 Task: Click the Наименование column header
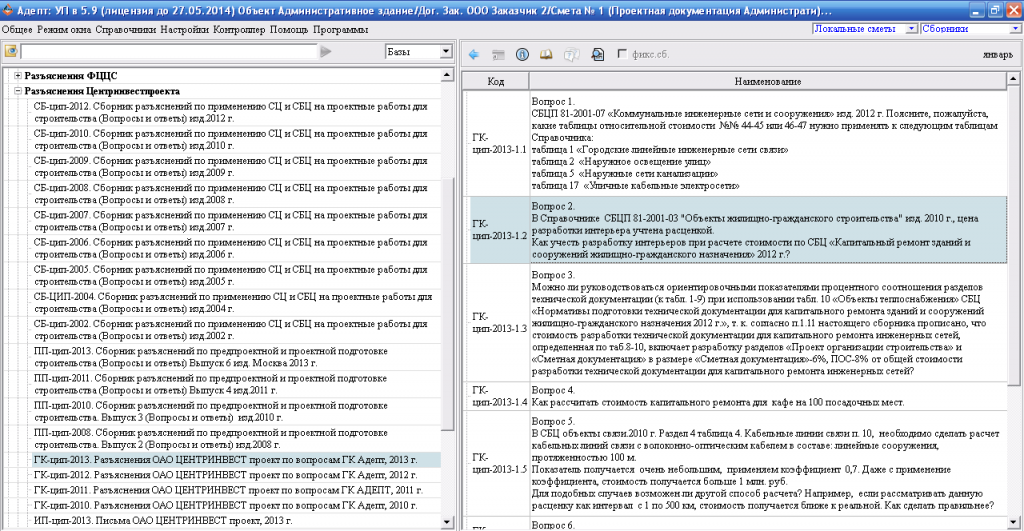pyautogui.click(x=768, y=81)
